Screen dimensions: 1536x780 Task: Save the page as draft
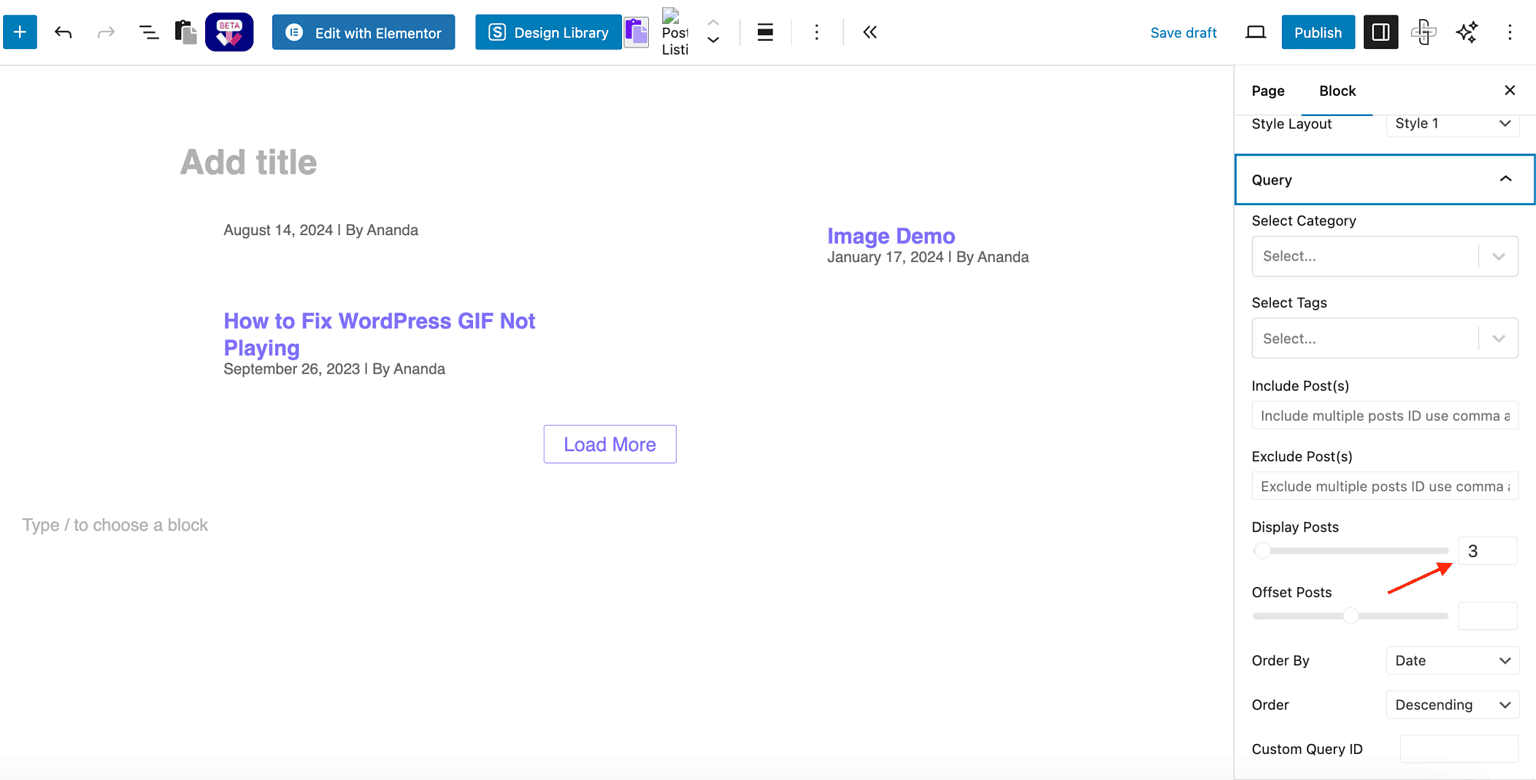1183,32
